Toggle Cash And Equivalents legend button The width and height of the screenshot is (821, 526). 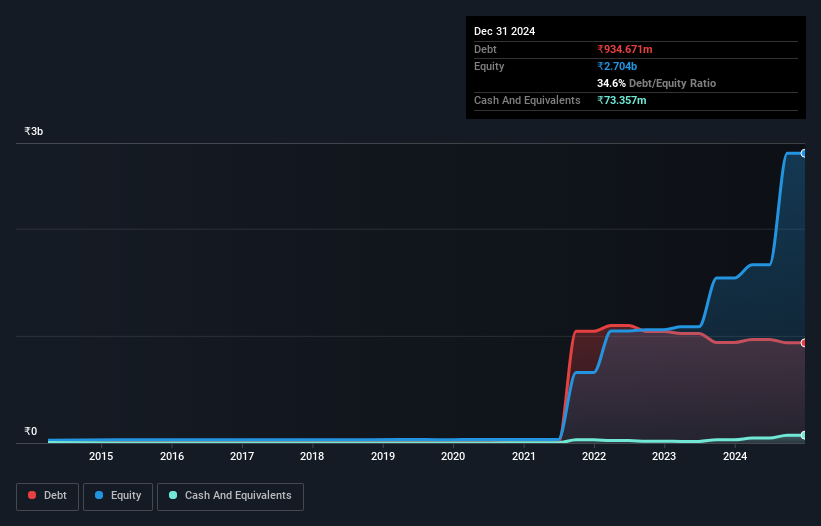pyautogui.click(x=230, y=496)
